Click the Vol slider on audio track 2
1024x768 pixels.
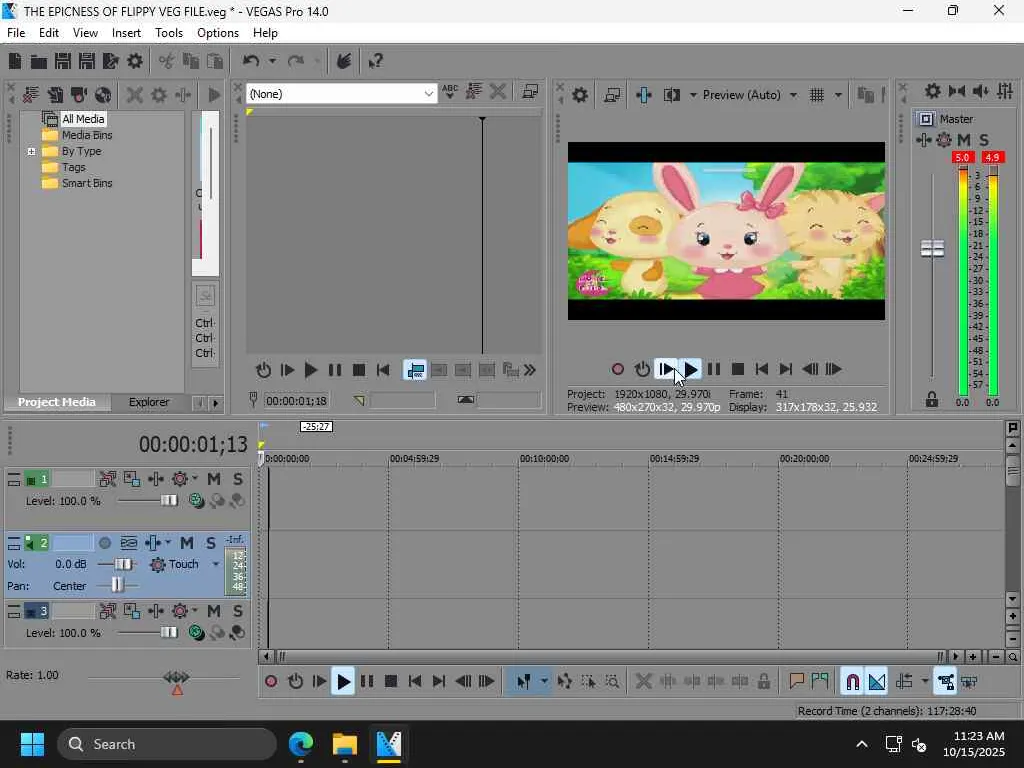[124, 565]
